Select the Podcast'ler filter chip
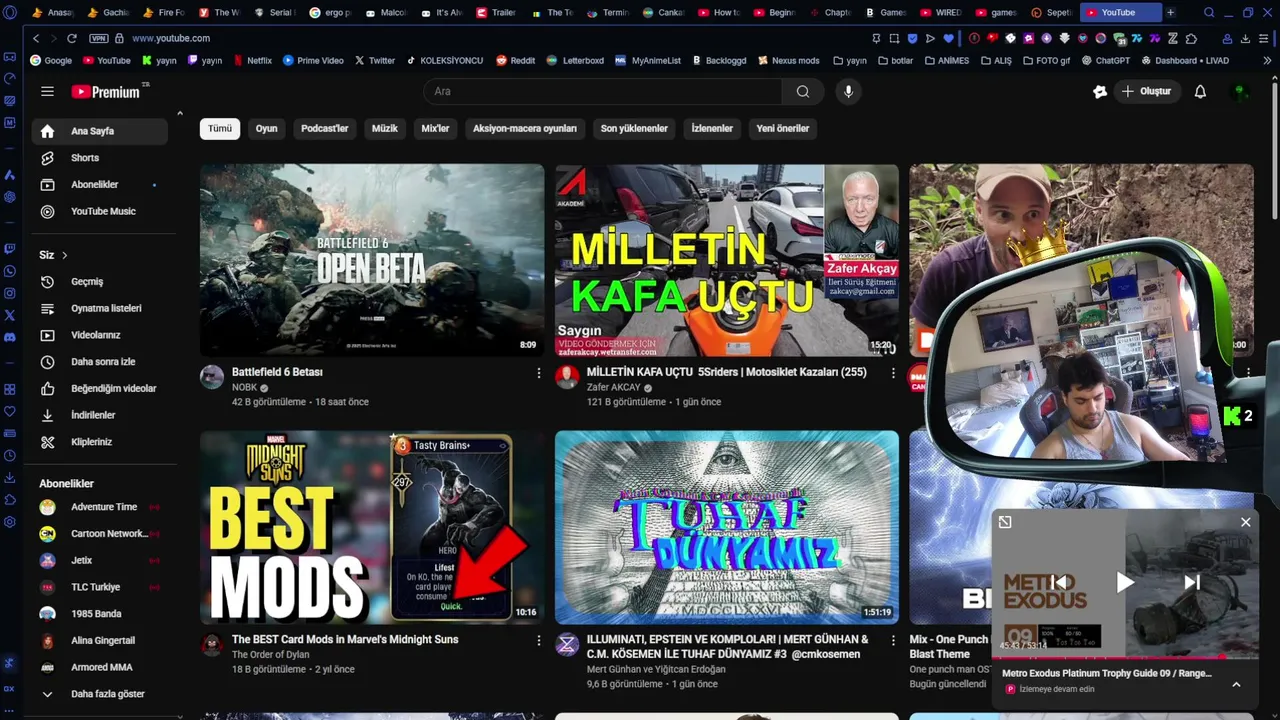The height and width of the screenshot is (720, 1280). (325, 129)
